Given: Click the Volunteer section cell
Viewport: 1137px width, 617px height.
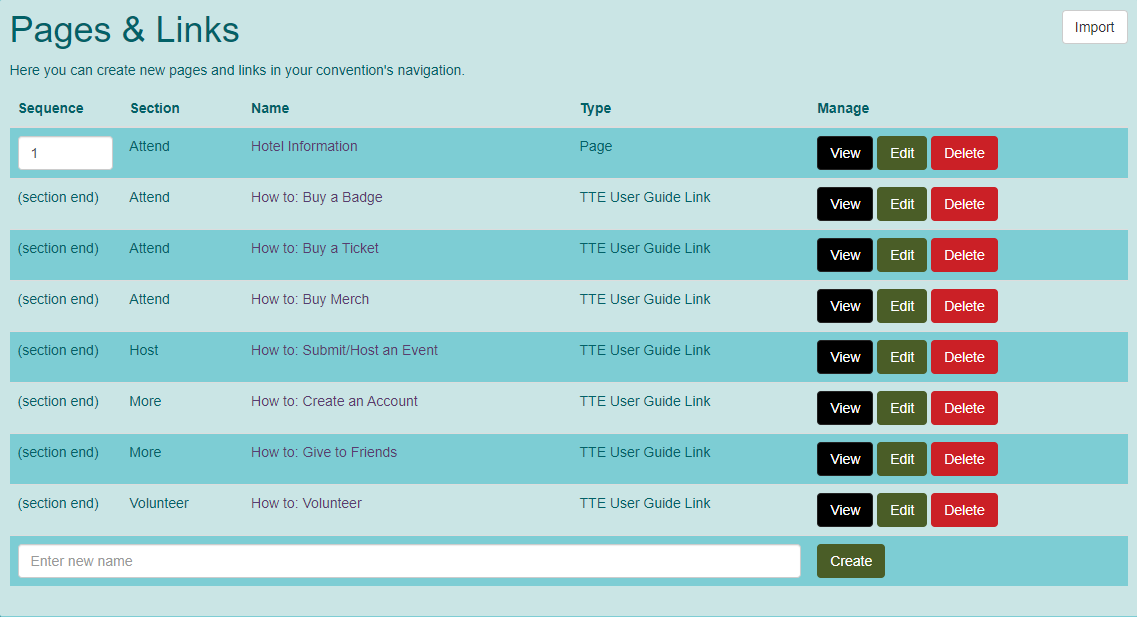Looking at the screenshot, I should click(x=159, y=503).
